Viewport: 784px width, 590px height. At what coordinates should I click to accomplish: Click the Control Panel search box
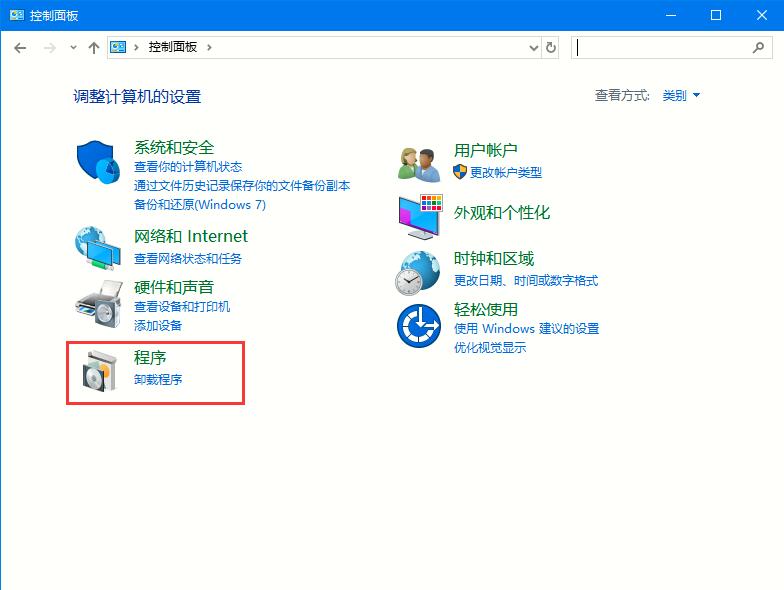[x=660, y=47]
